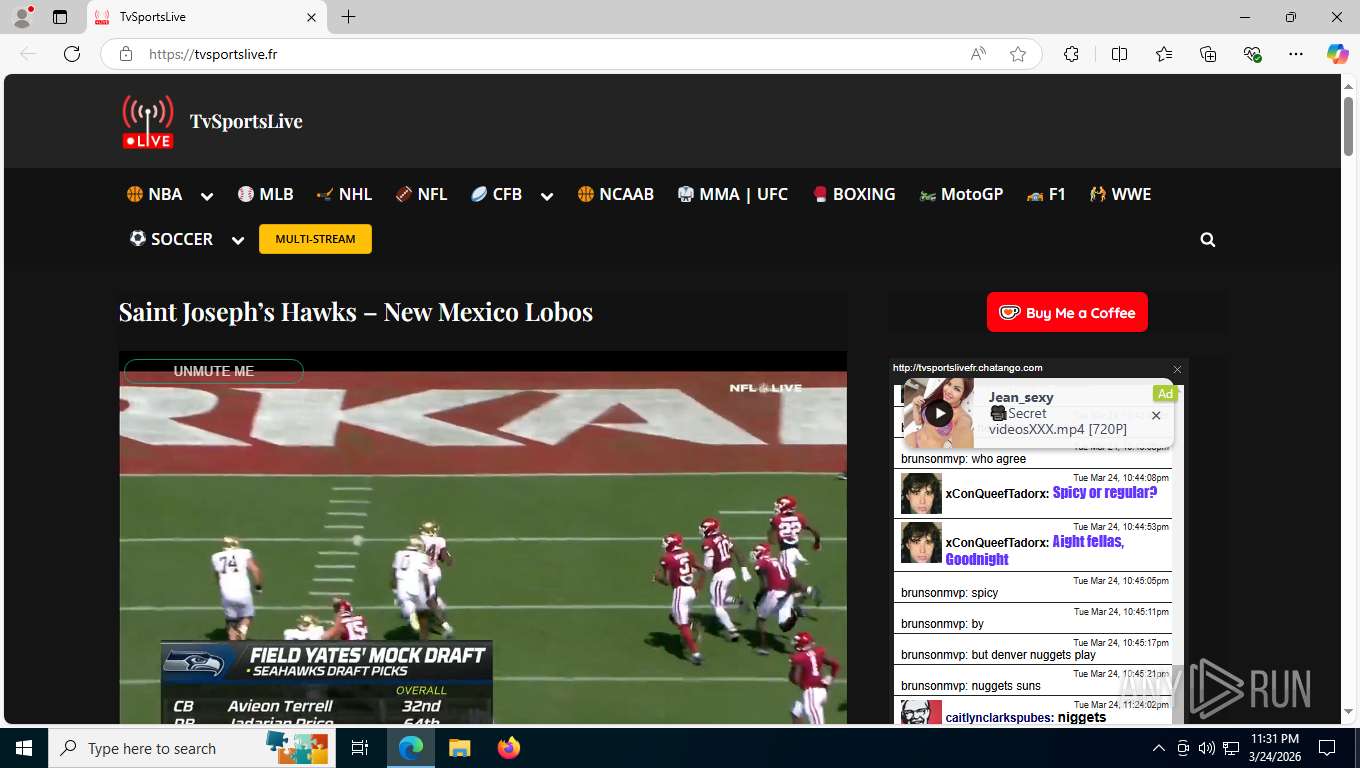Expand the NBA dropdown chevron

point(207,196)
